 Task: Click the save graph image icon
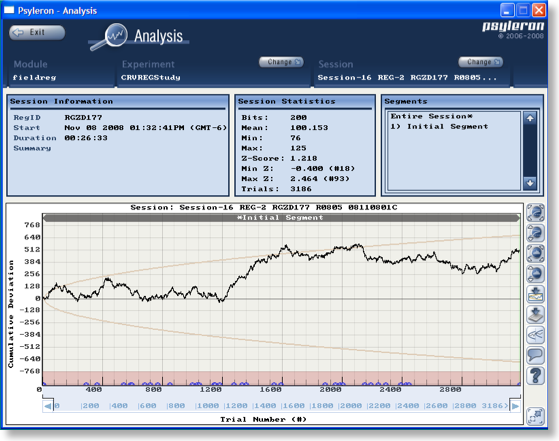pos(535,294)
